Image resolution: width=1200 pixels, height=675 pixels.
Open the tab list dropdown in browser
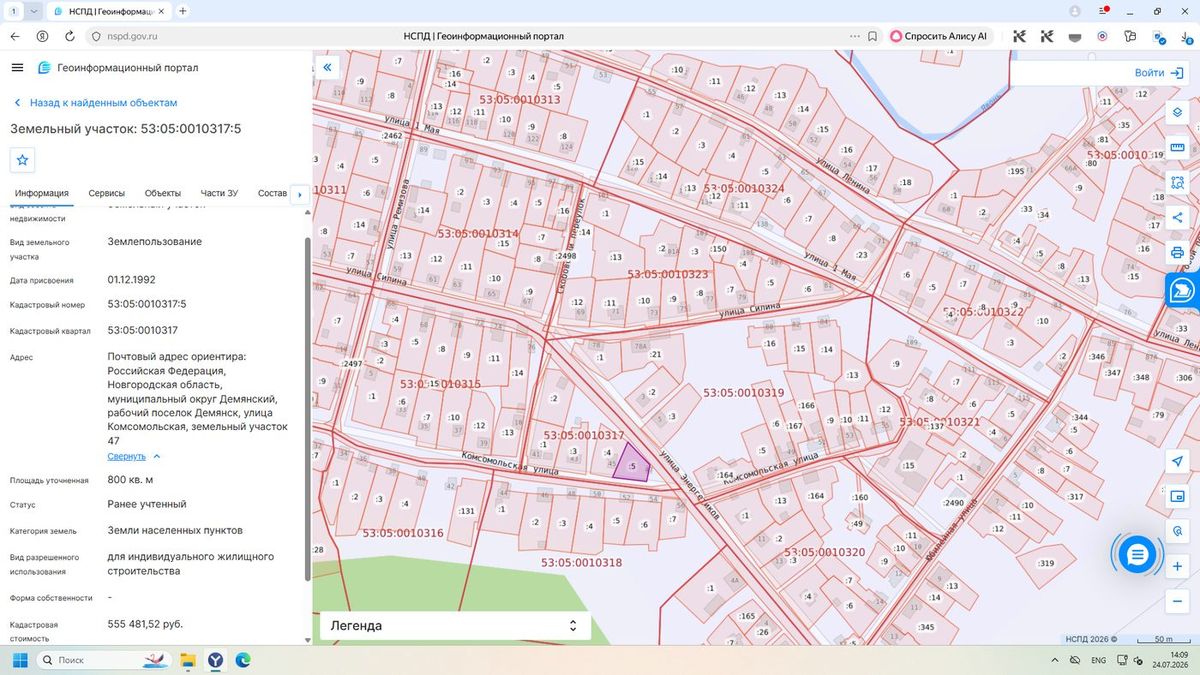[x=34, y=11]
